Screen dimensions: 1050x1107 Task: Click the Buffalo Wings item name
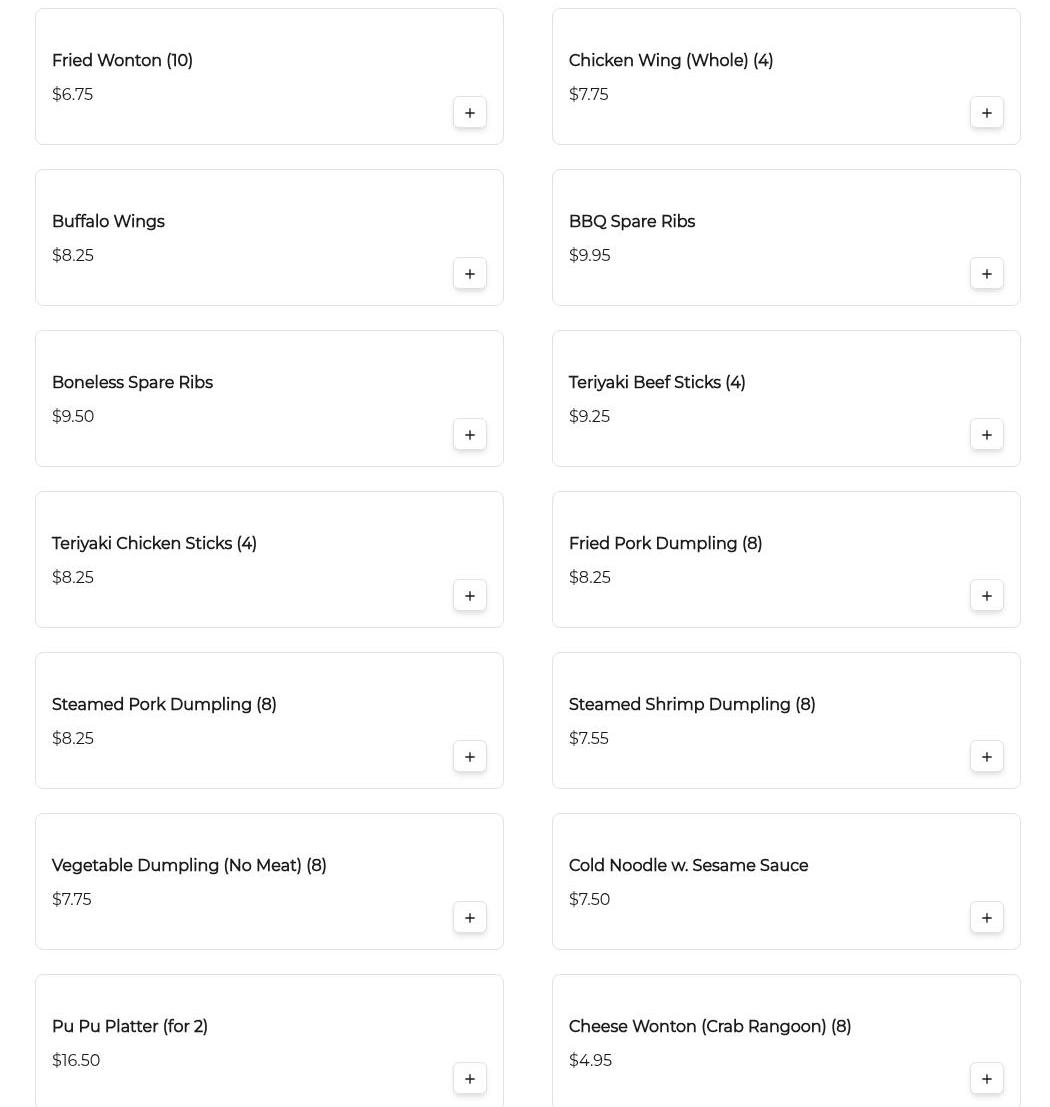tap(108, 222)
